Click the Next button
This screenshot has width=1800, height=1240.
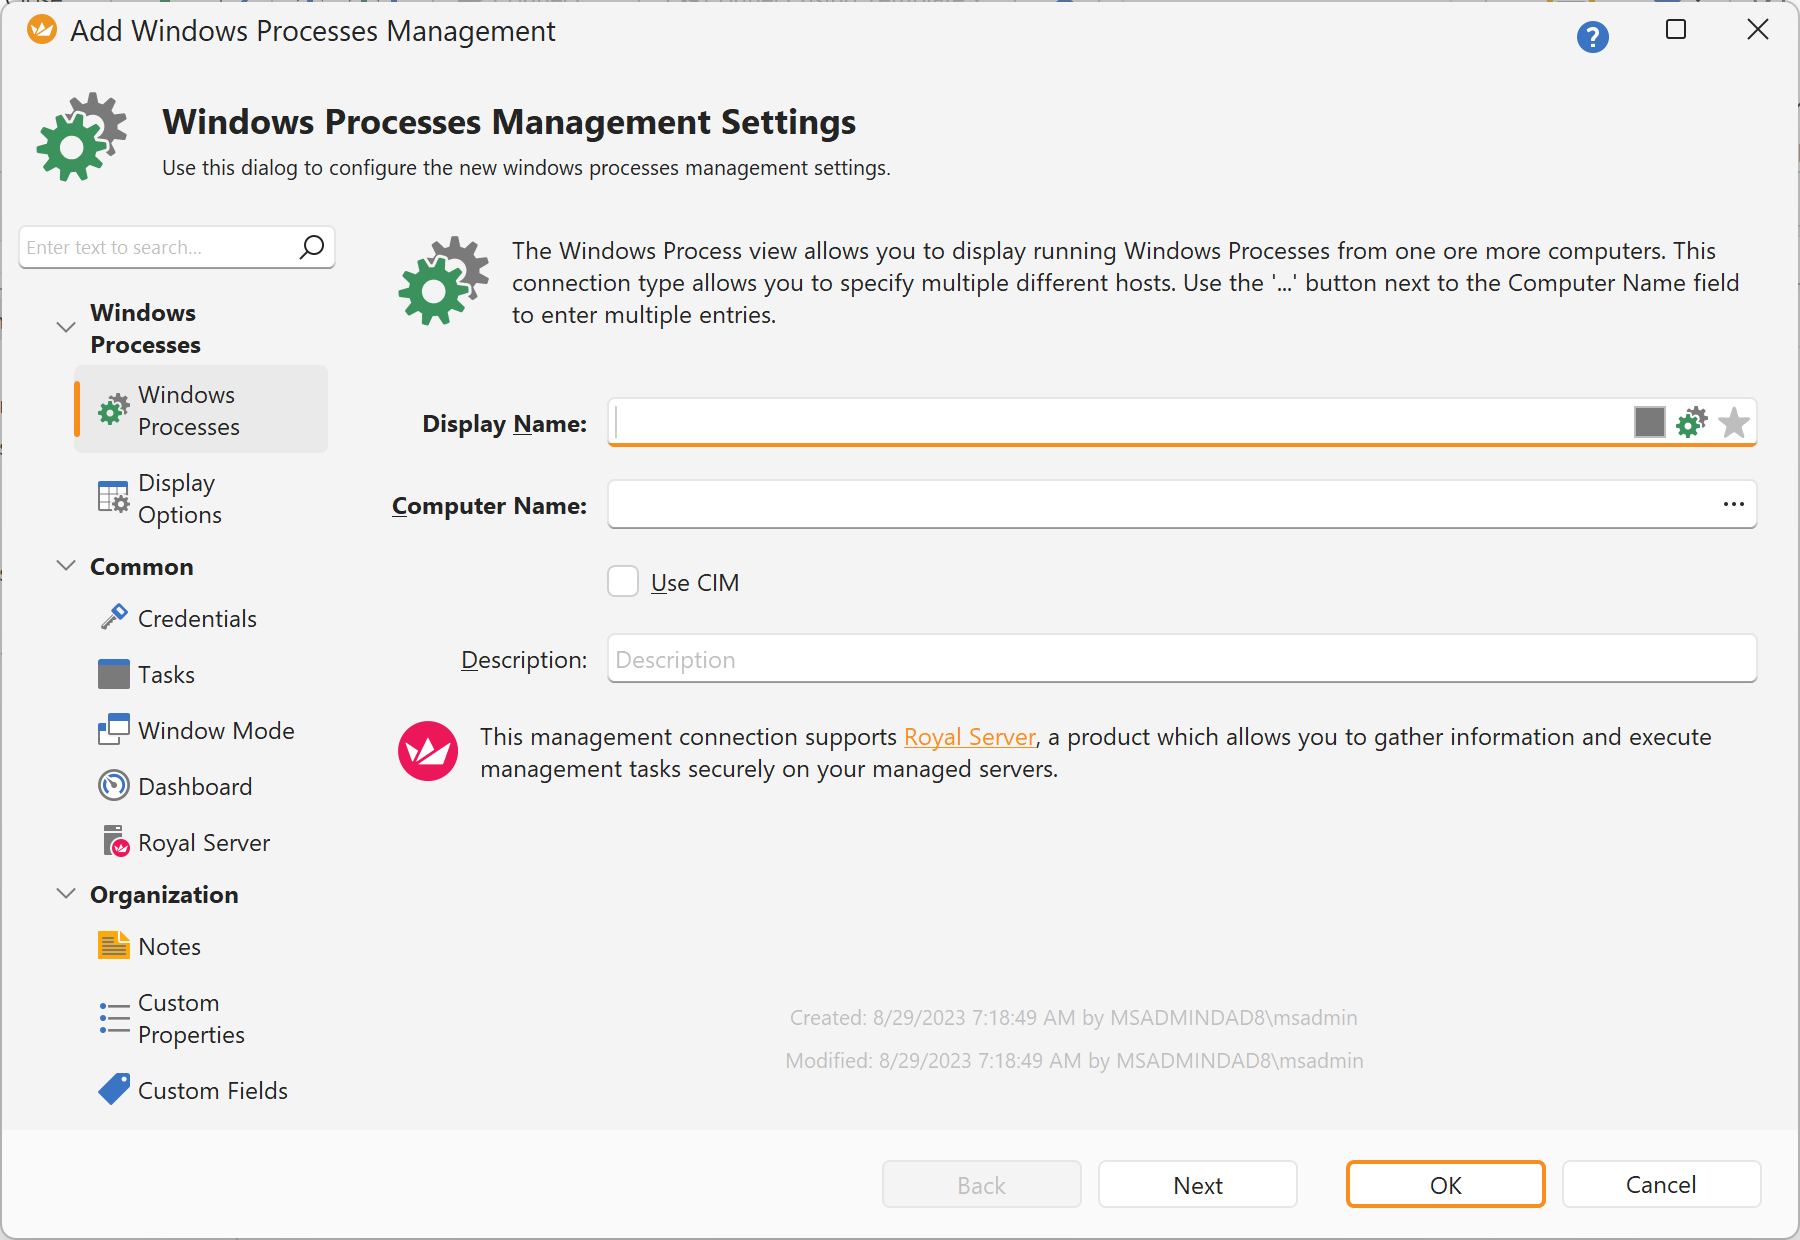coord(1197,1184)
